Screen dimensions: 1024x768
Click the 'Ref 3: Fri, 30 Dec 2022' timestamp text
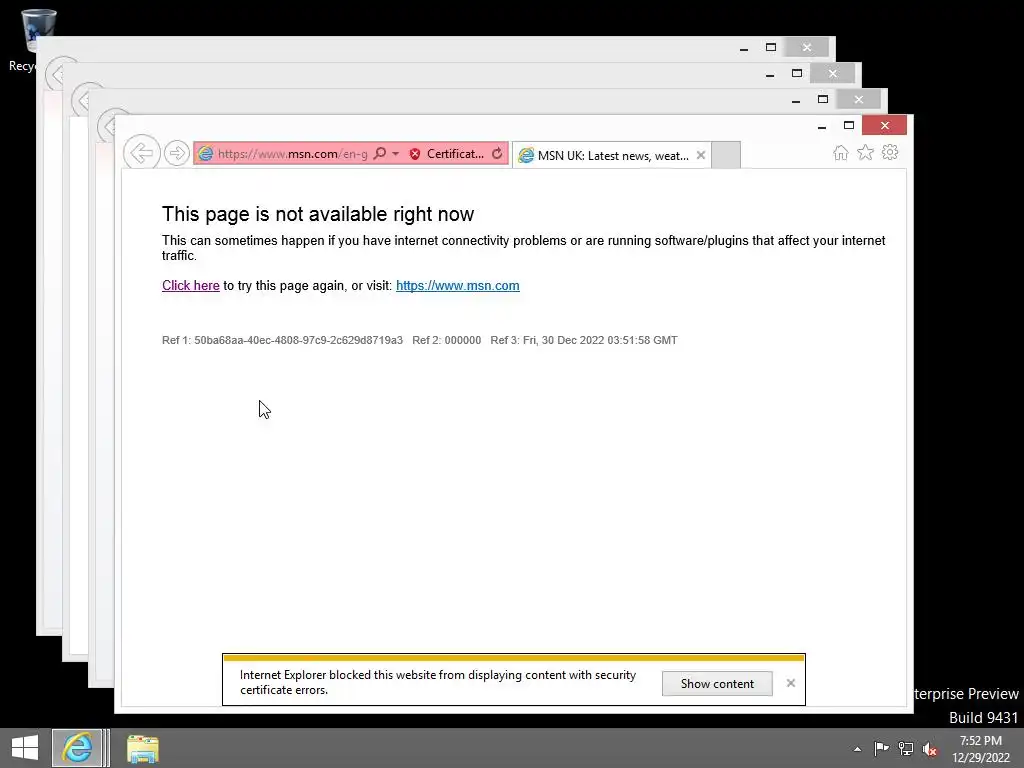[x=584, y=340]
